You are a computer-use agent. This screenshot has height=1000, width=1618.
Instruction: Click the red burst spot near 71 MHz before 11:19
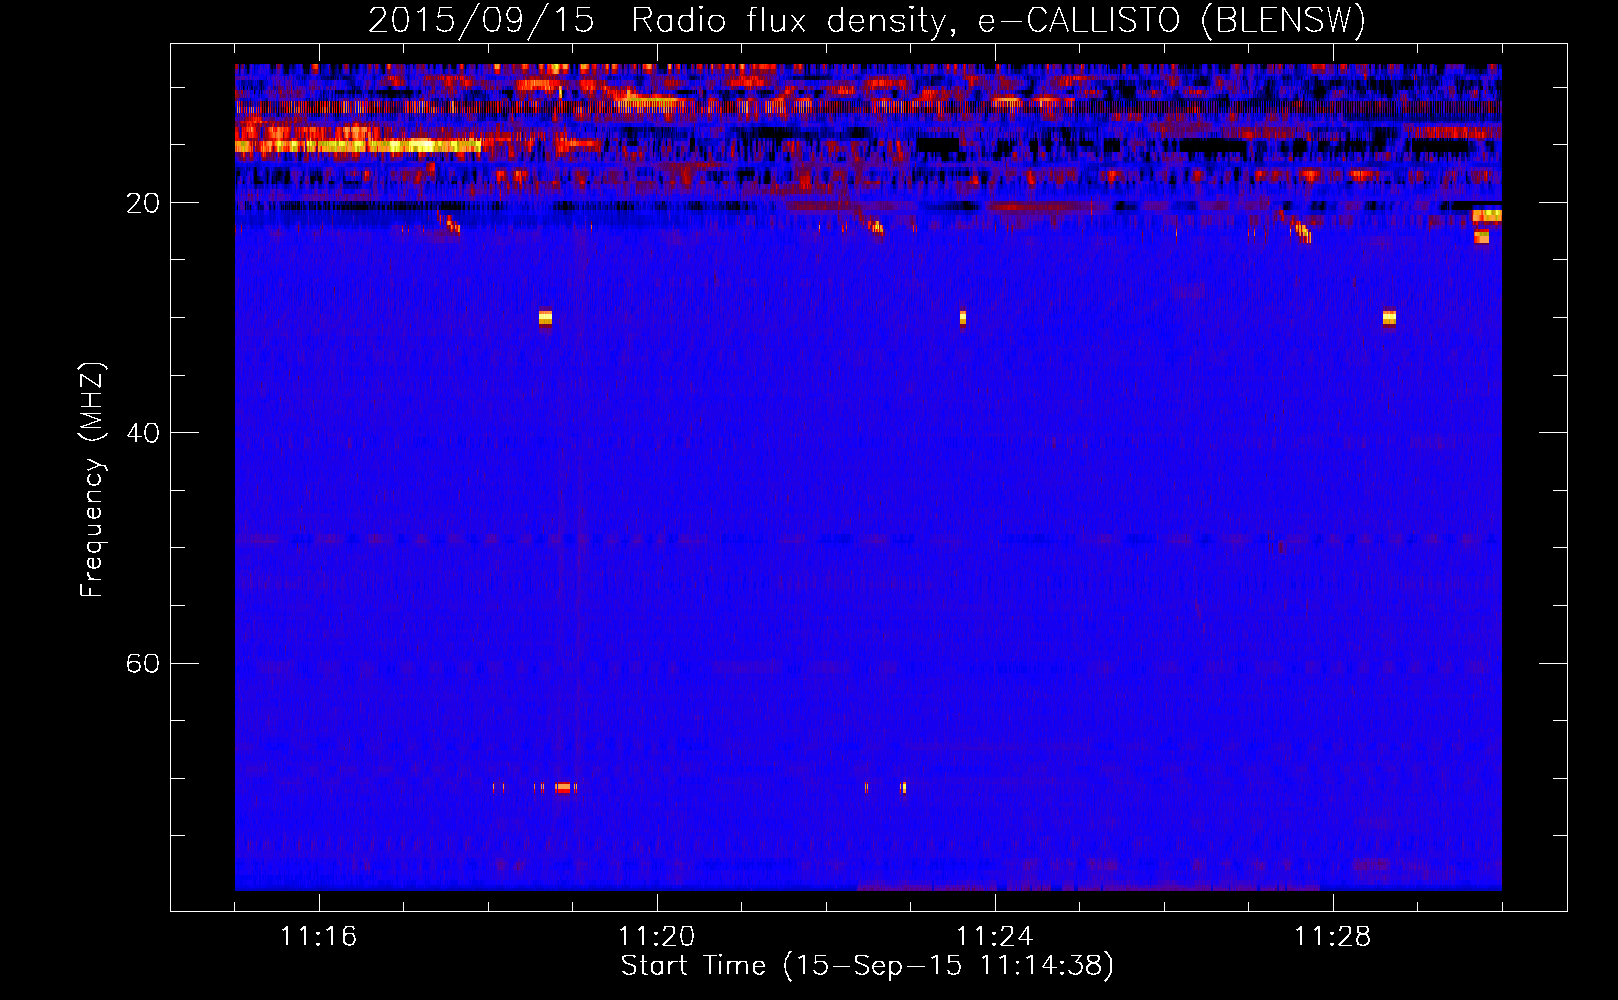[564, 788]
